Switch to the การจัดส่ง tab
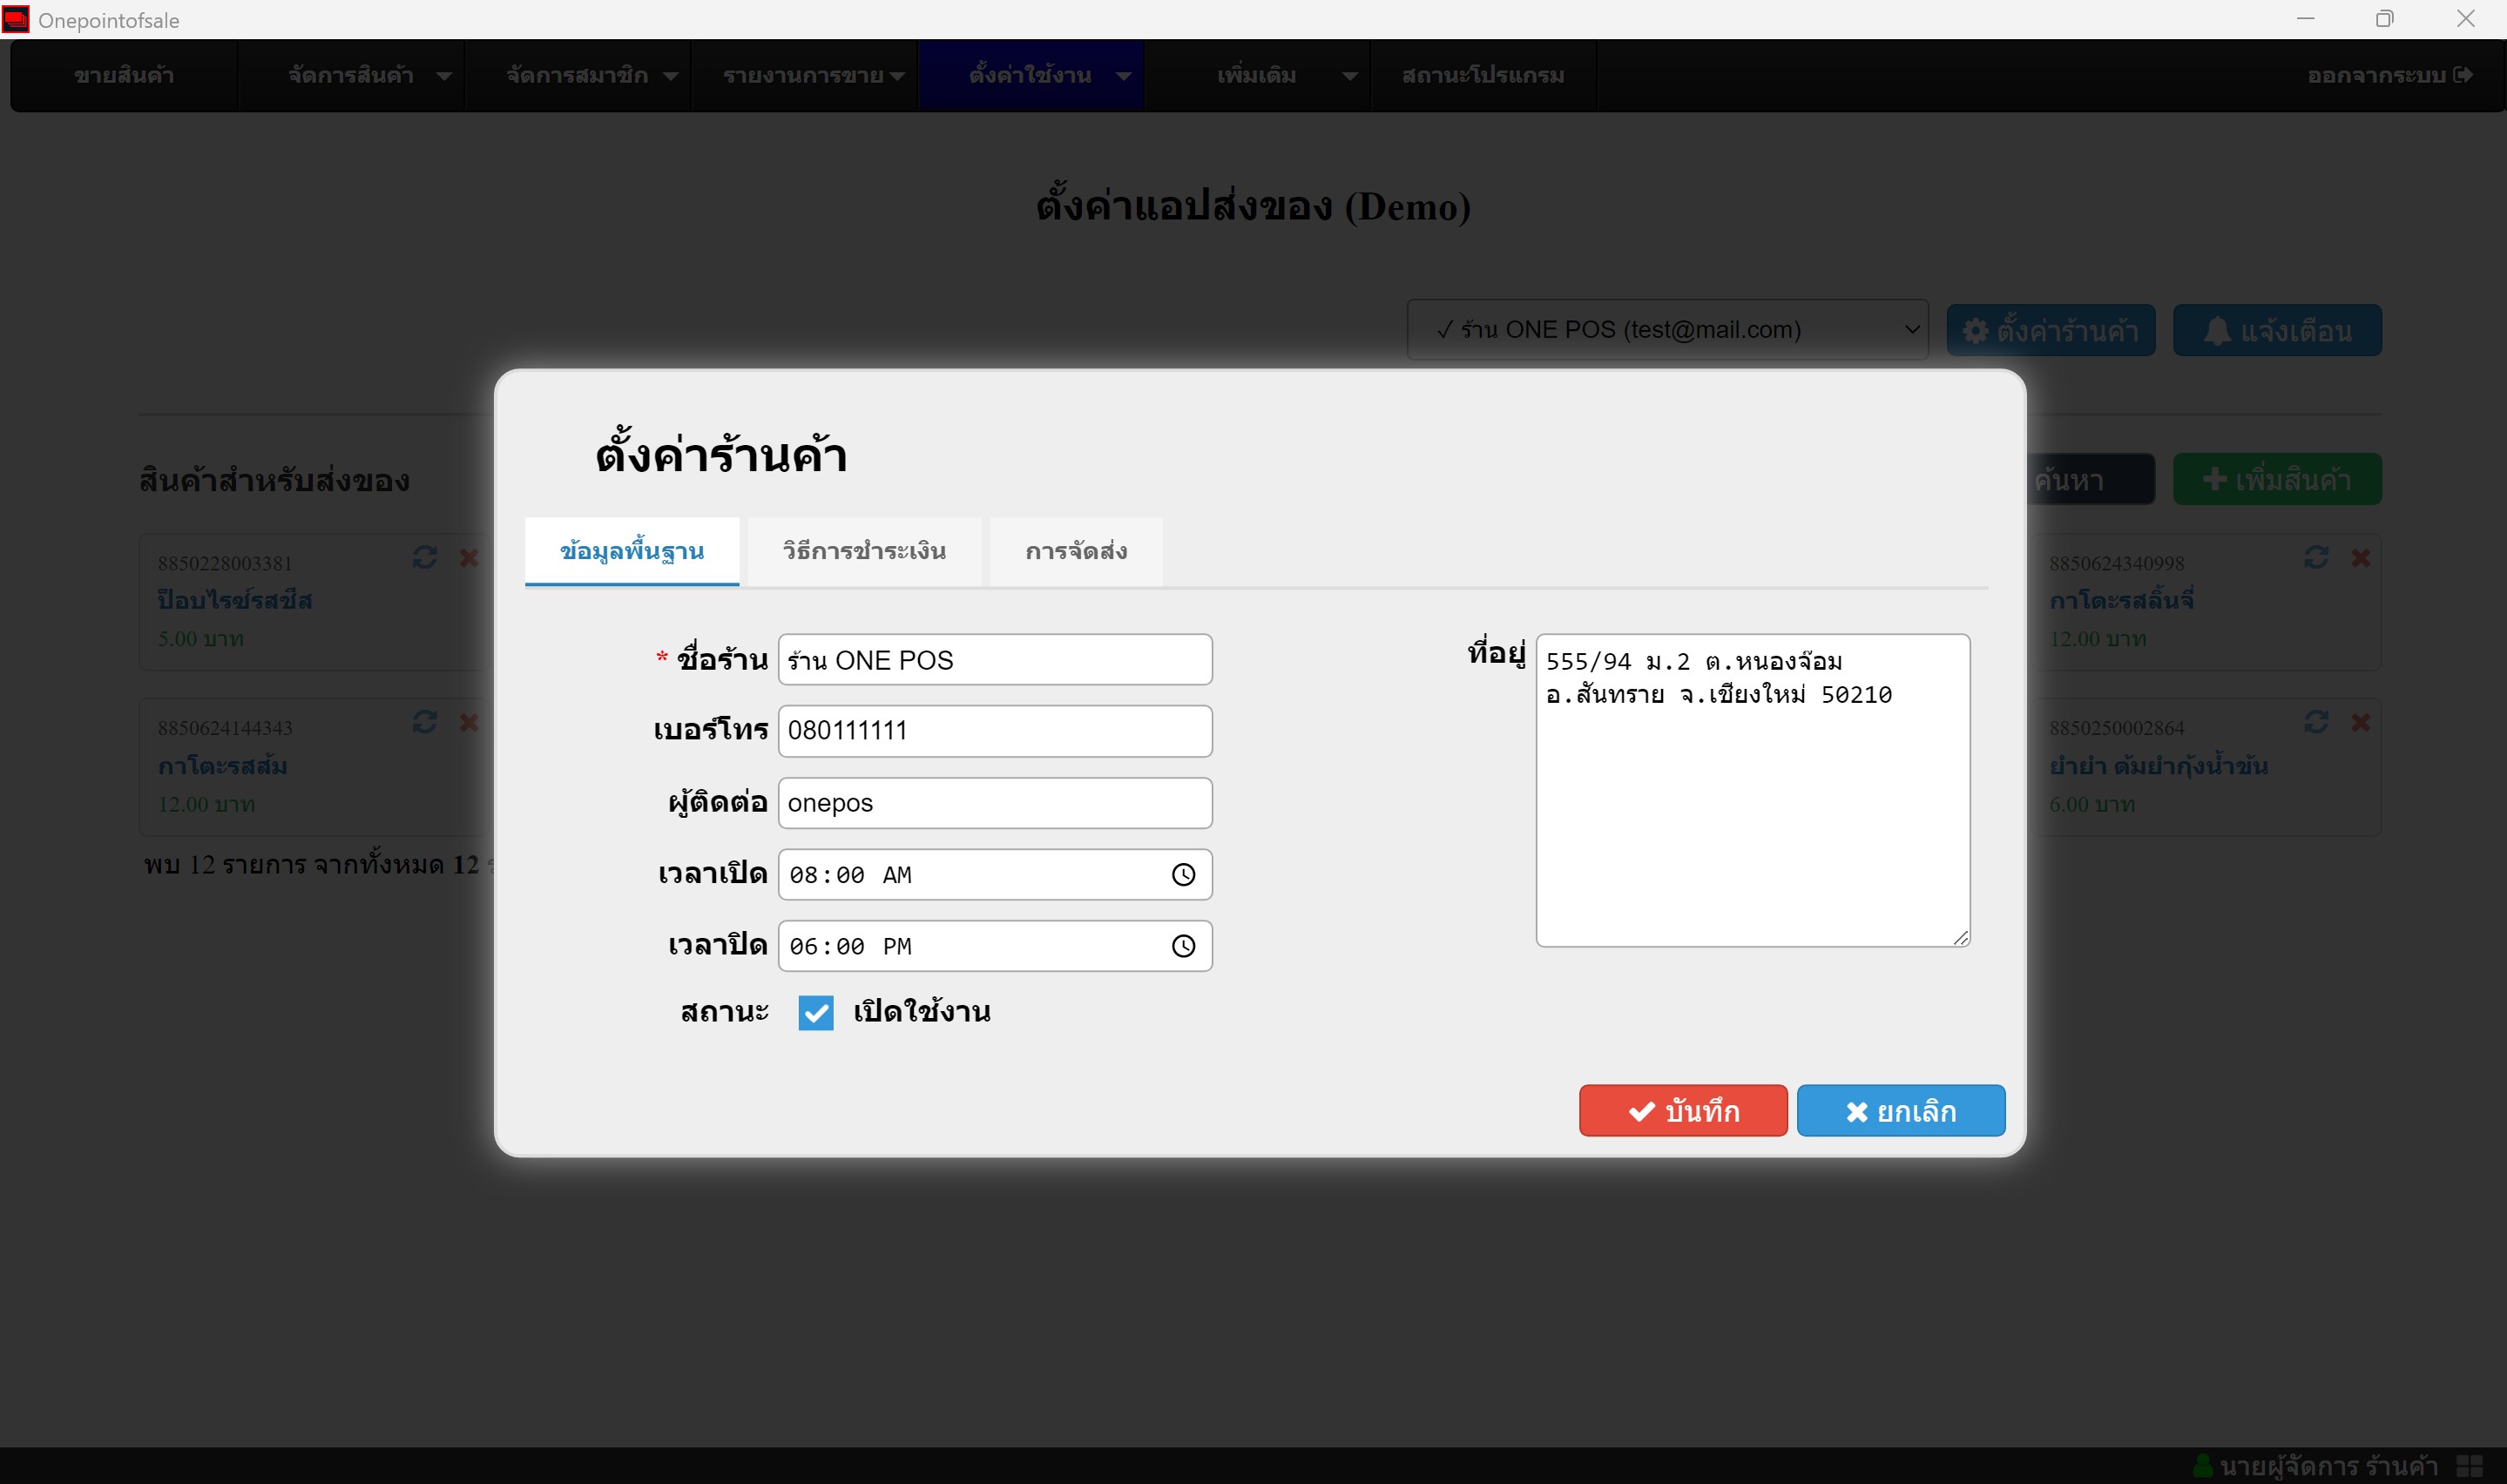Image resolution: width=2507 pixels, height=1484 pixels. click(1076, 551)
